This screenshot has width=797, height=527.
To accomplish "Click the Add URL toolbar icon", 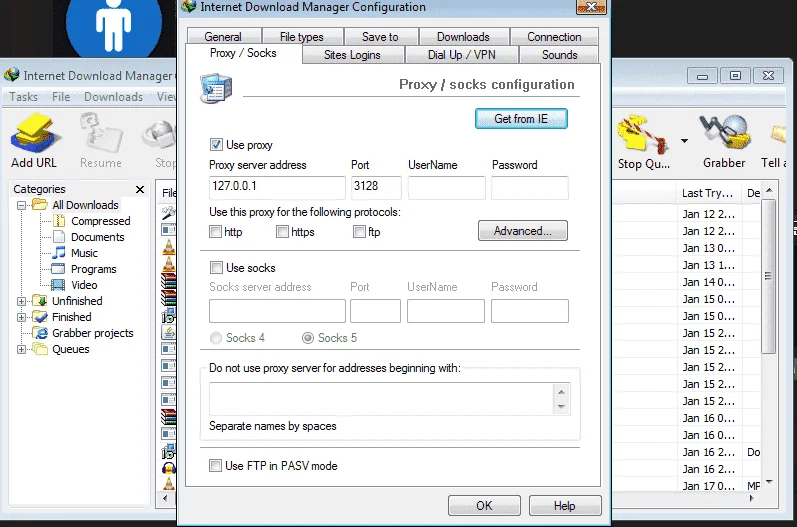I will point(36,133).
